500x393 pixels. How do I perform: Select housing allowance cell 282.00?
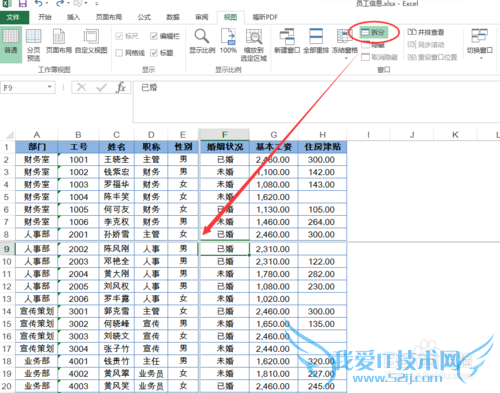(x=322, y=274)
